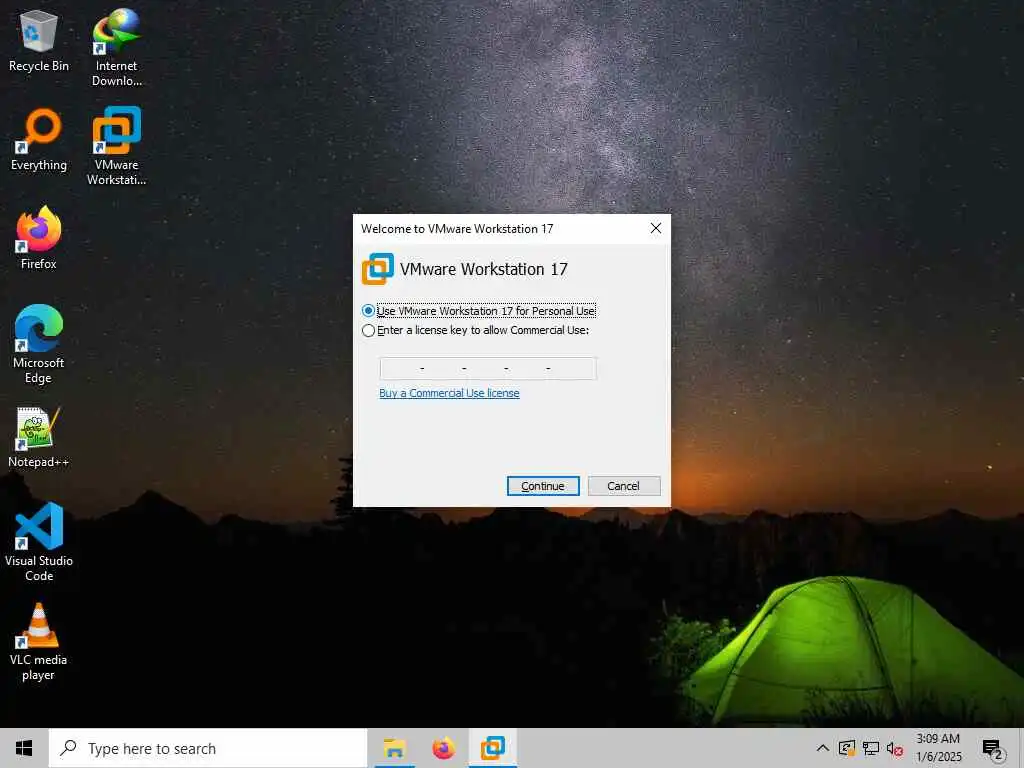This screenshot has width=1024, height=768.
Task: Click the magnifier icon in taskbar search
Action: 68,748
